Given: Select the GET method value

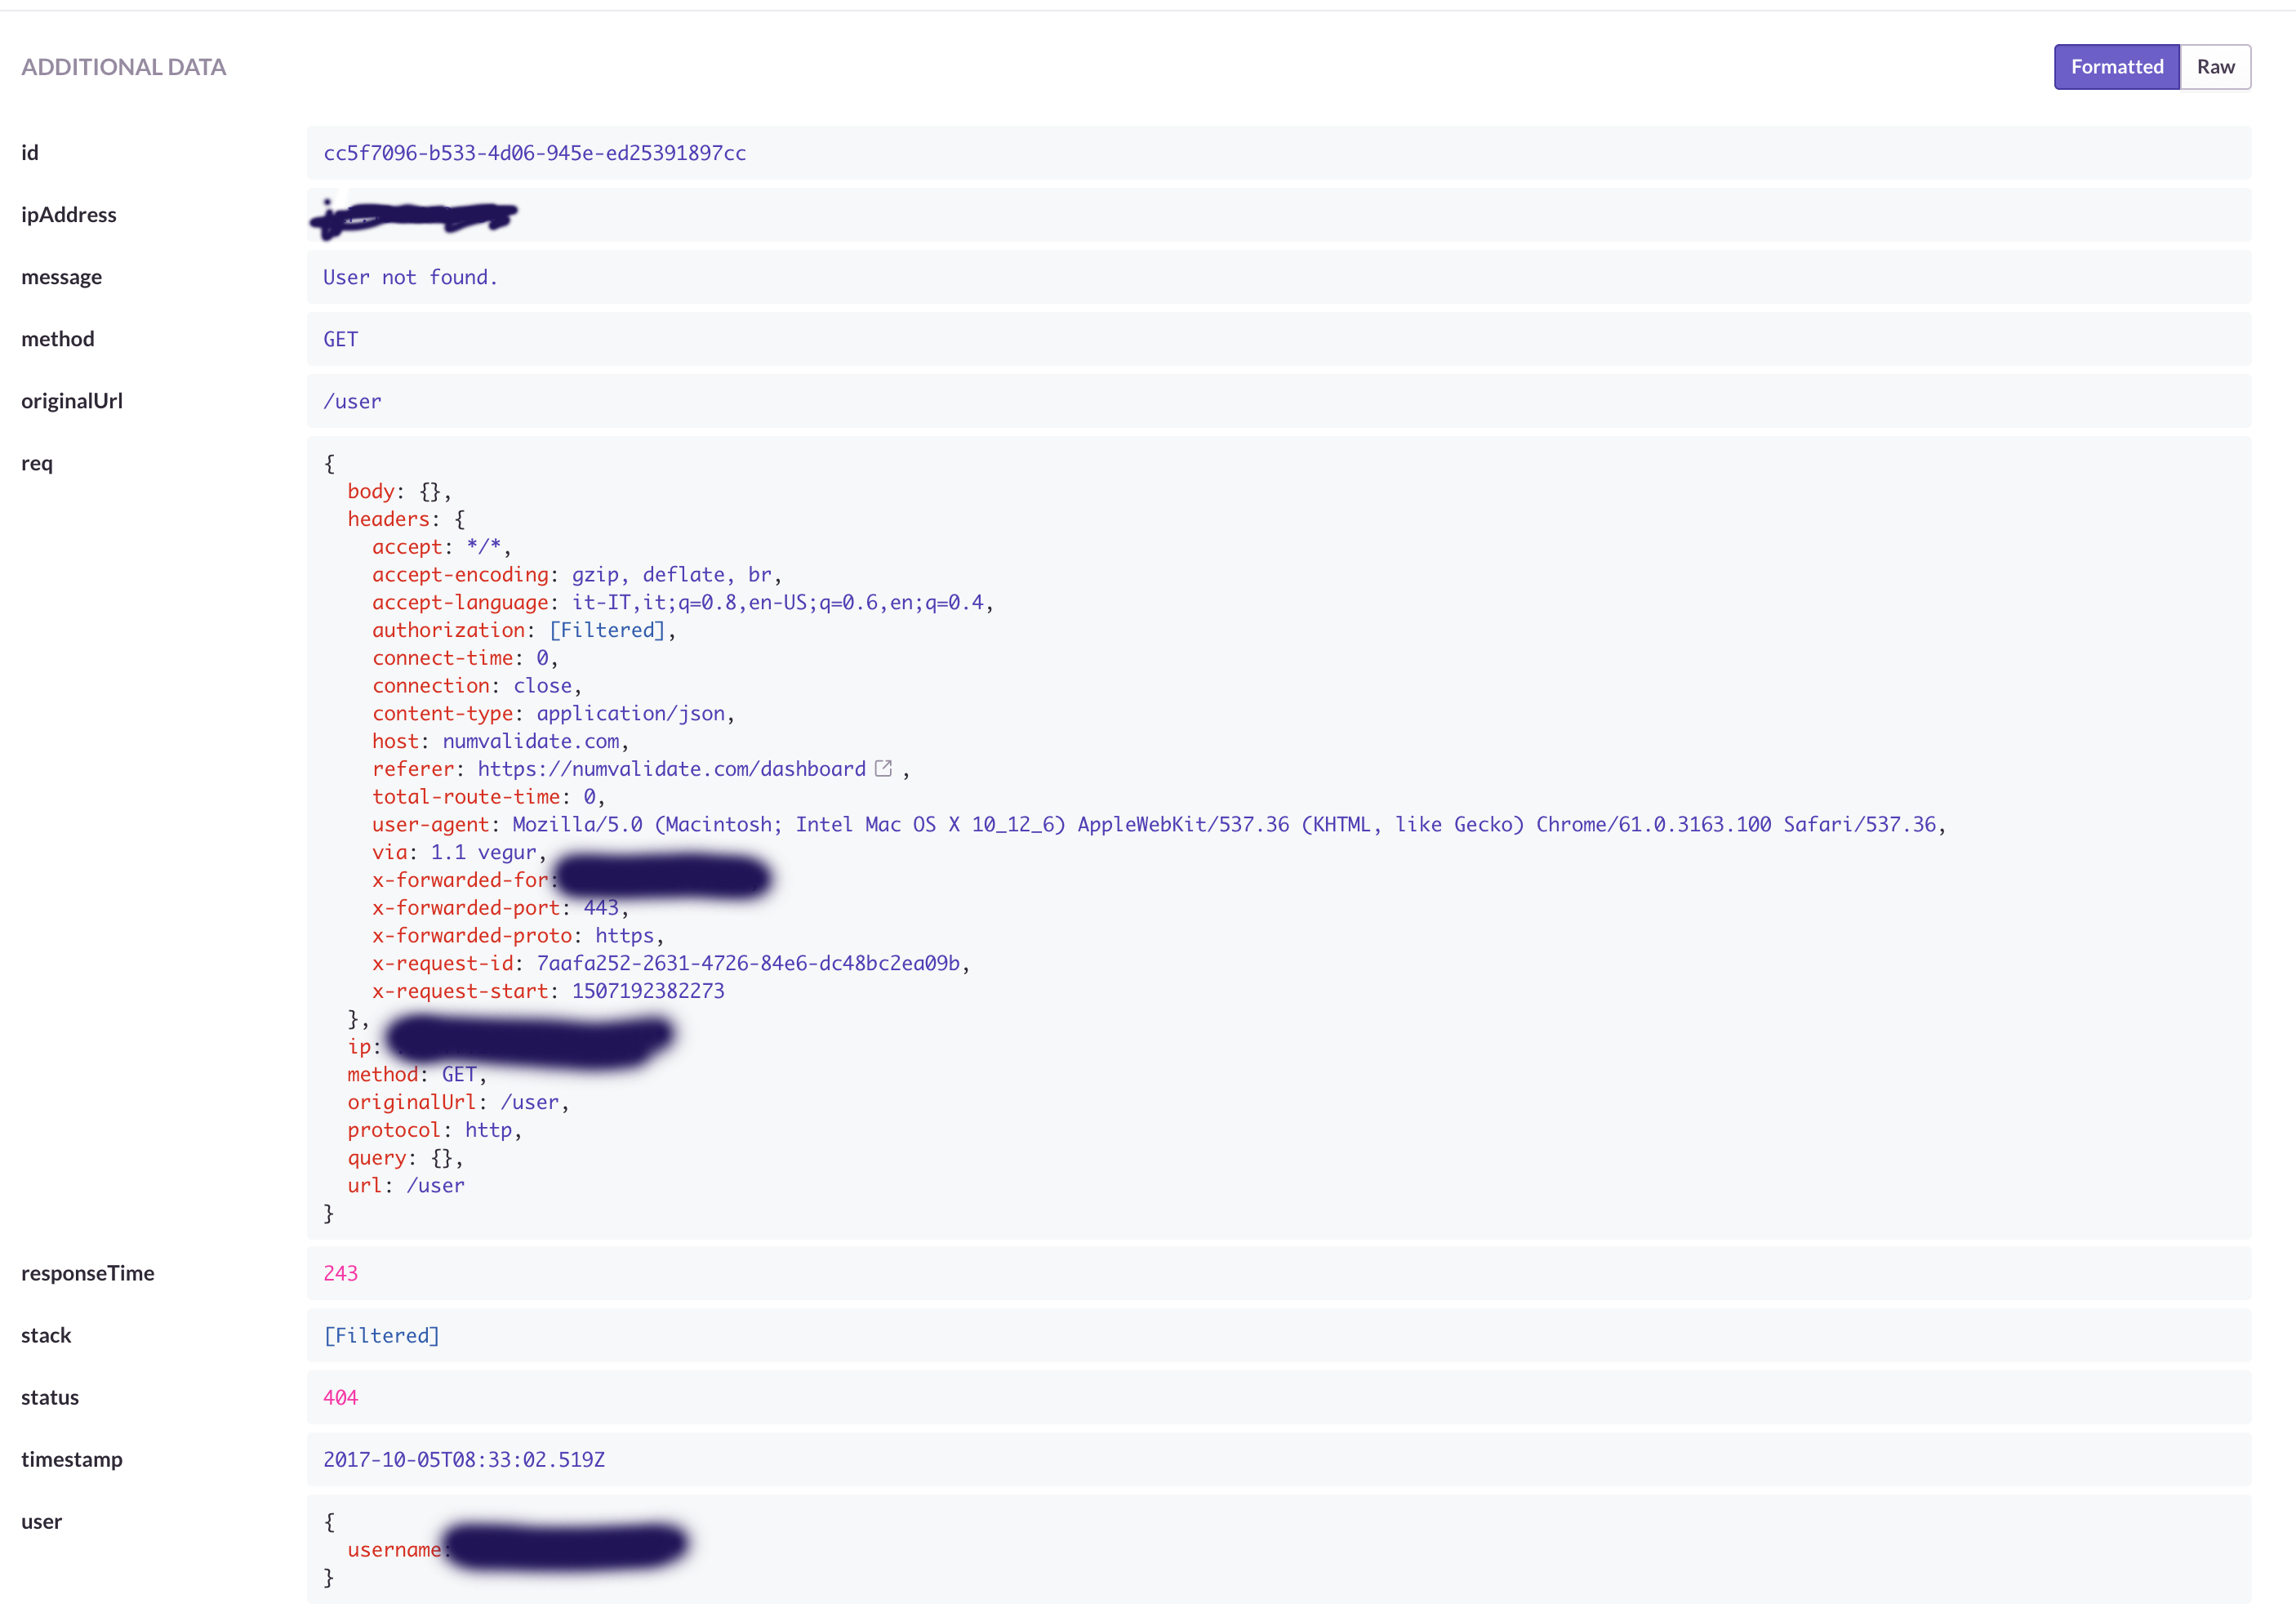Looking at the screenshot, I should pyautogui.click(x=340, y=339).
